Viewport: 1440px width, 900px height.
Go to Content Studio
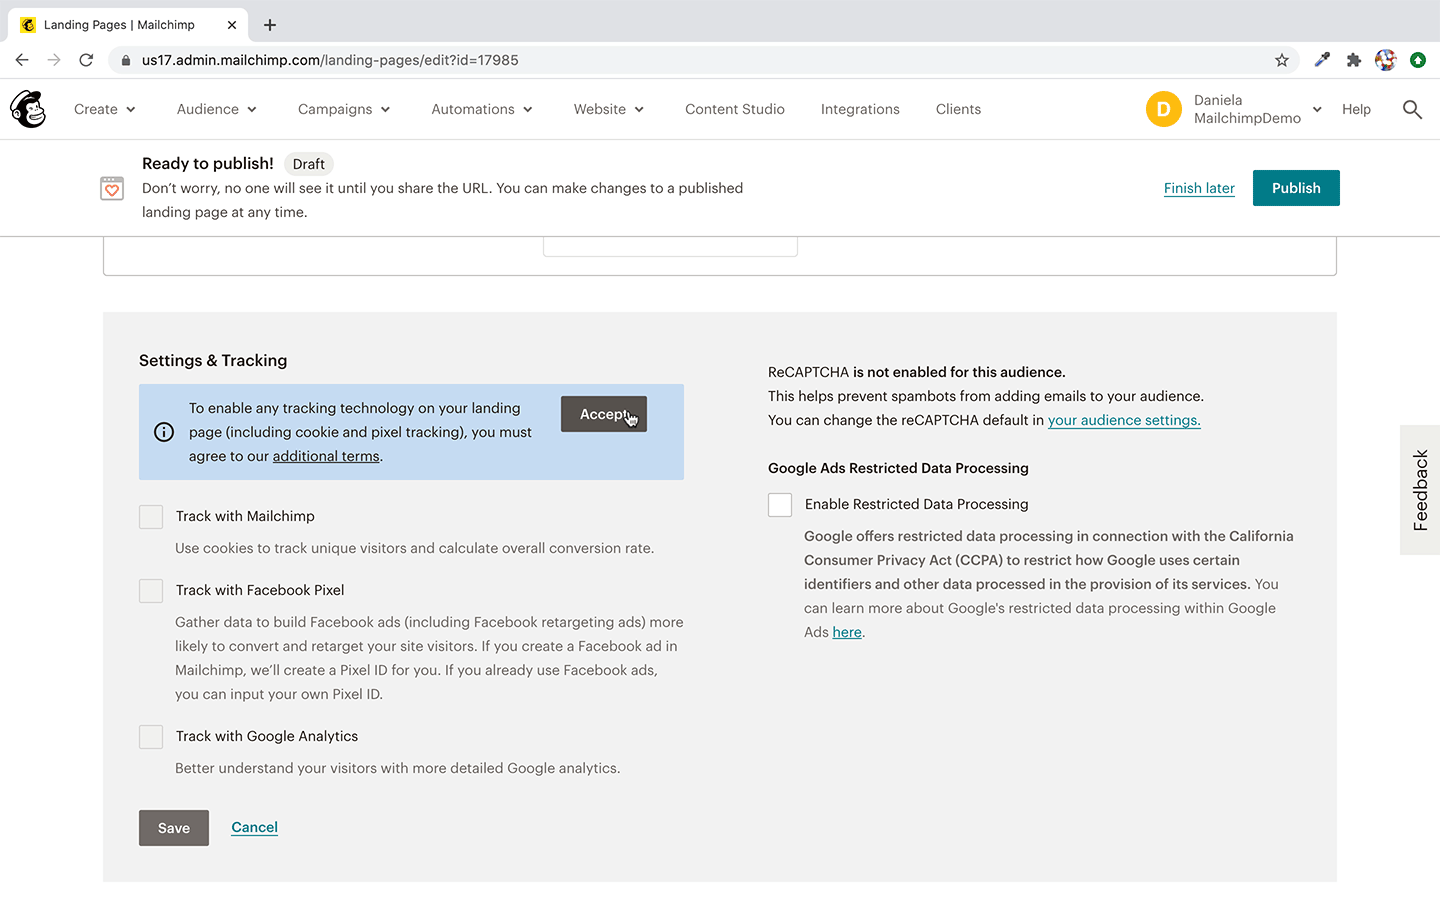pyautogui.click(x=735, y=109)
